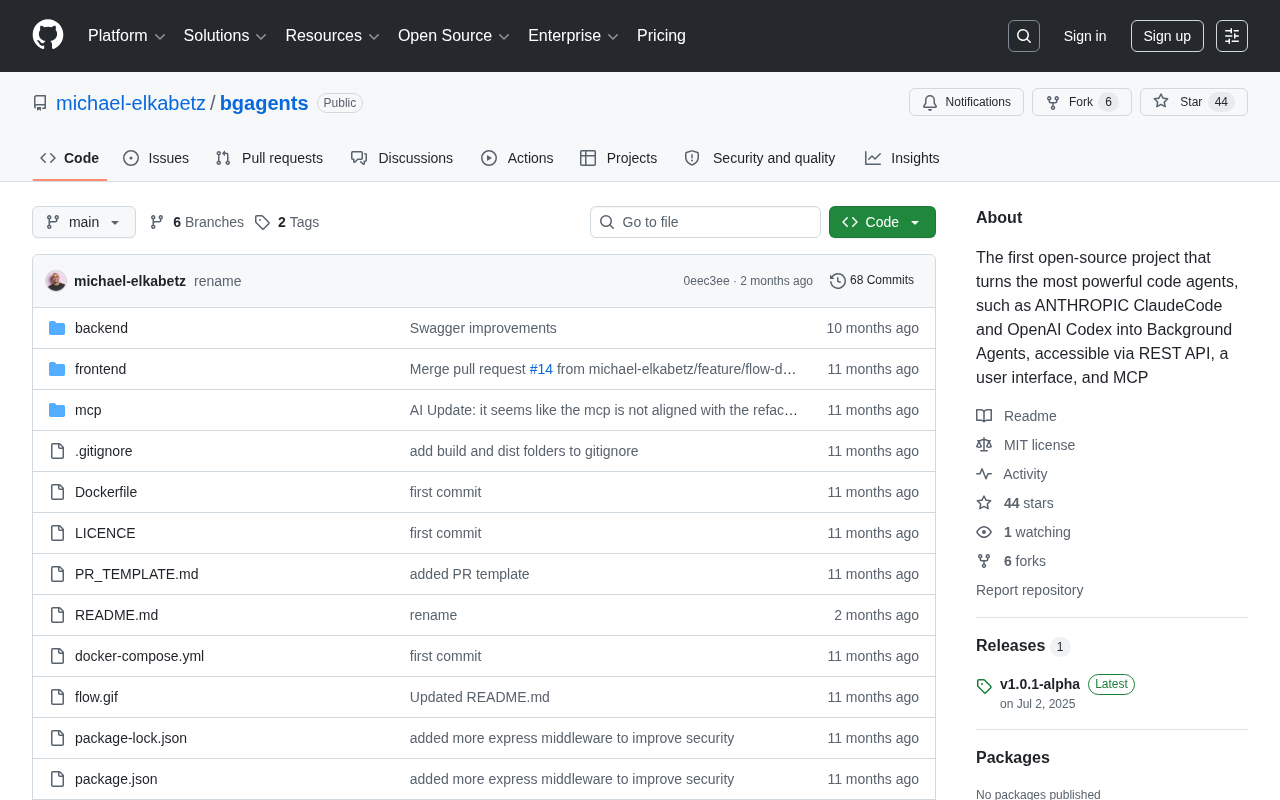The width and height of the screenshot is (1280, 800).
Task: Click the docker-compose.yml file icon
Action: [57, 656]
